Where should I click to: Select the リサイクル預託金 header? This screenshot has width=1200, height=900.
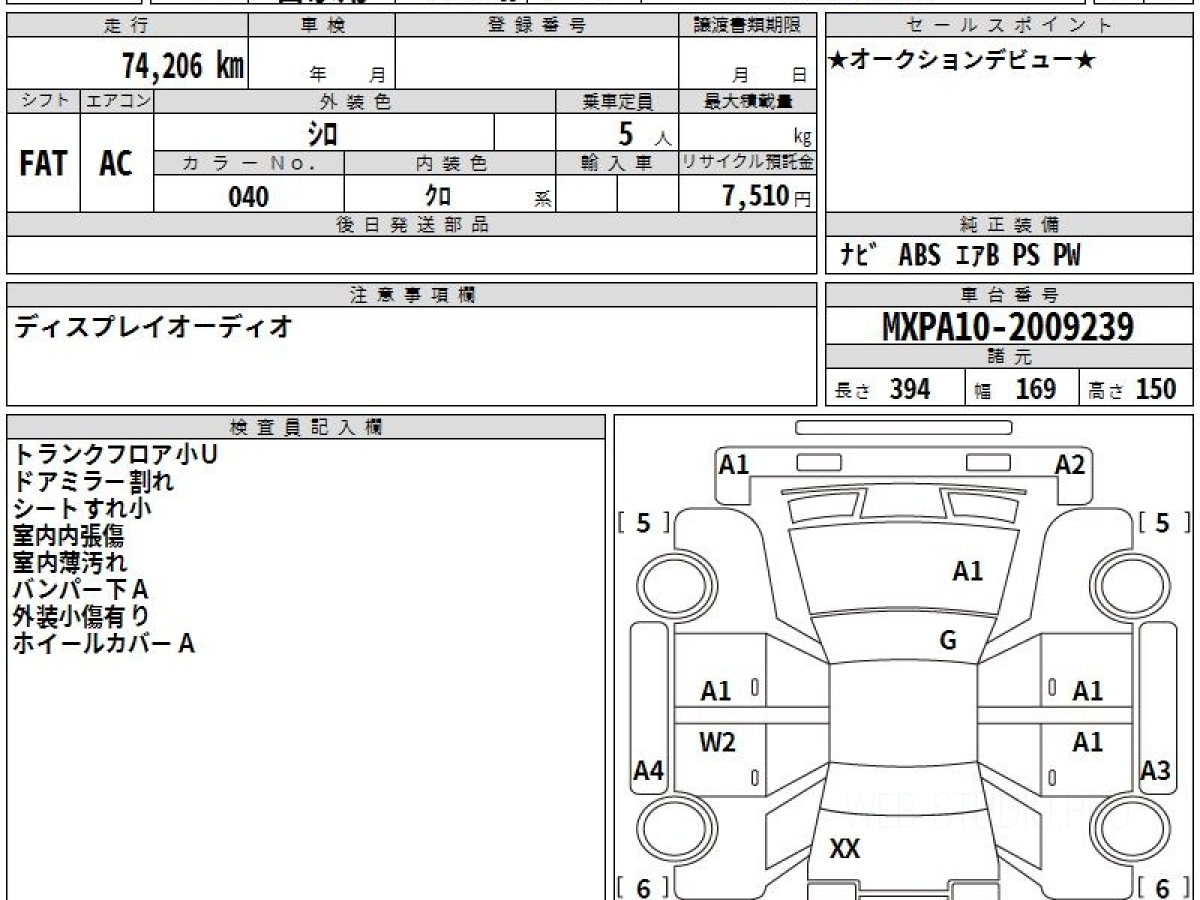747,163
